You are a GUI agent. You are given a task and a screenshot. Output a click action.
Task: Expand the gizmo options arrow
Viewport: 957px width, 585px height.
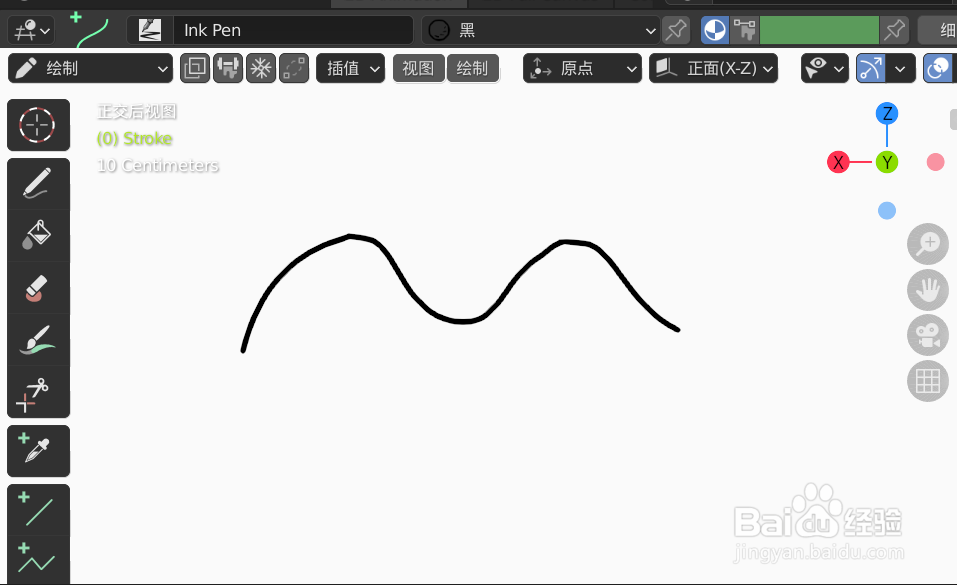[x=900, y=68]
